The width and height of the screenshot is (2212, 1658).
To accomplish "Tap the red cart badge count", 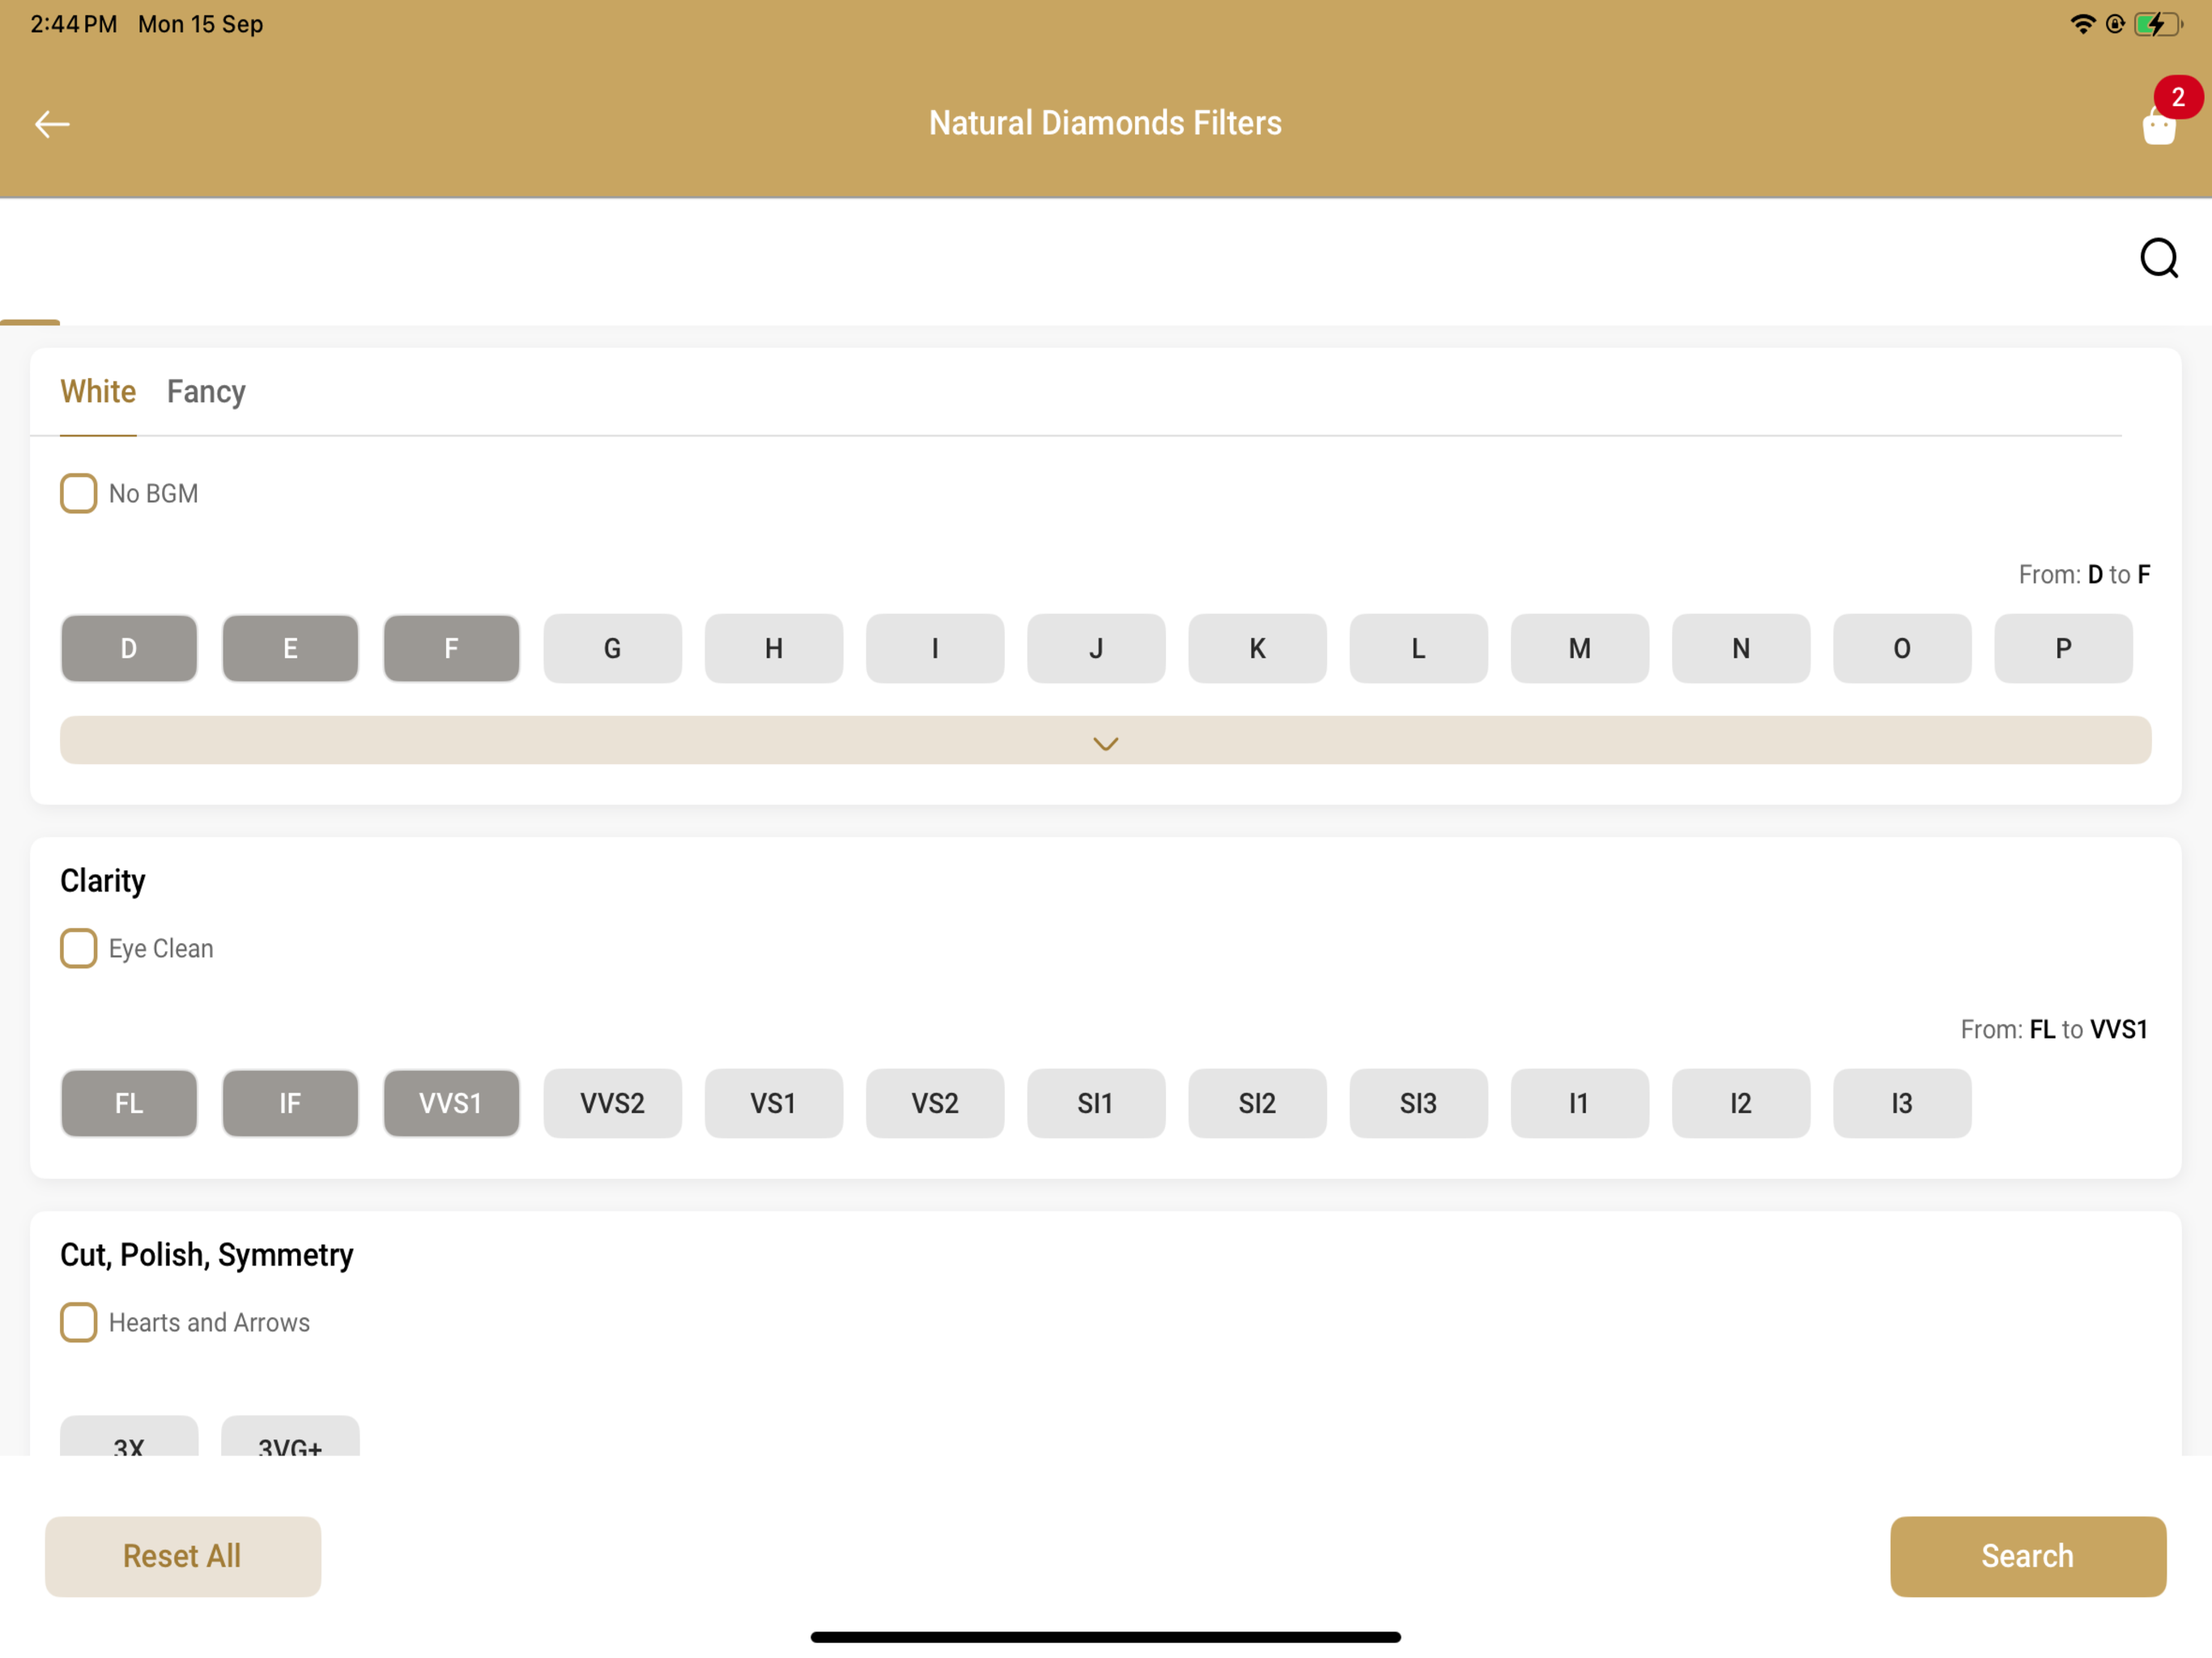I will [2178, 97].
